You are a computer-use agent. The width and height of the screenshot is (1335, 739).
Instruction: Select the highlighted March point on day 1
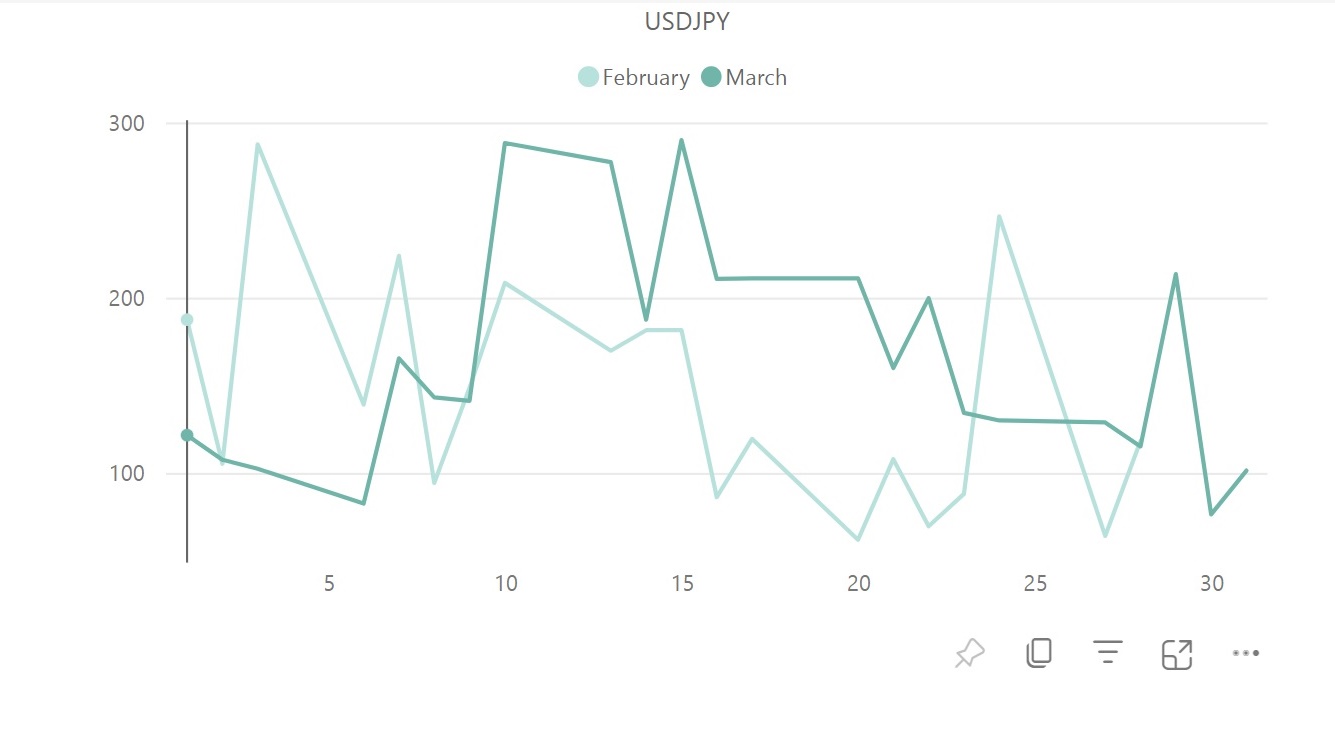pos(187,435)
